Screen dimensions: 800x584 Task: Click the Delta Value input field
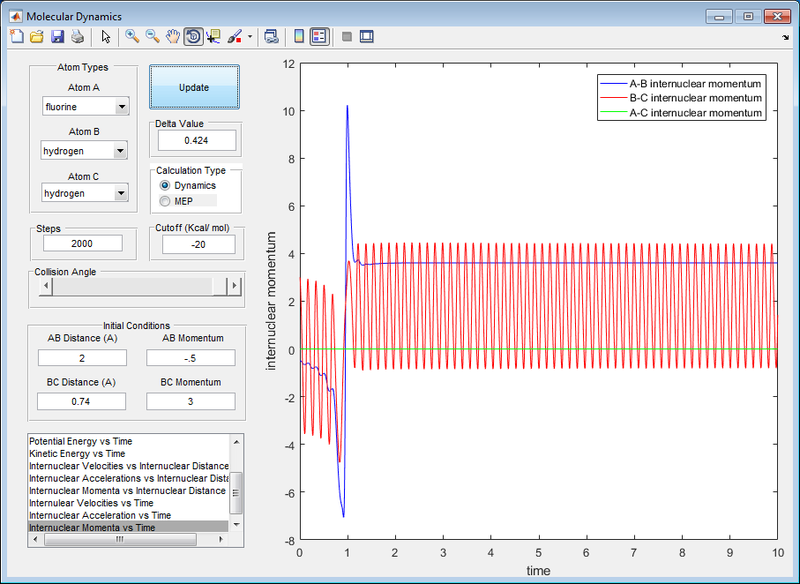197,140
